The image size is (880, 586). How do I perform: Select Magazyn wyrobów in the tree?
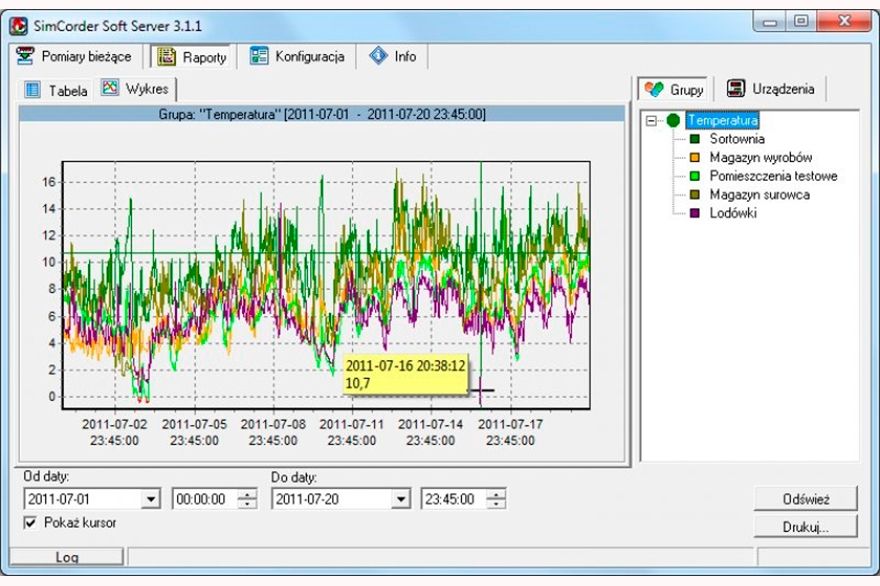(760, 157)
